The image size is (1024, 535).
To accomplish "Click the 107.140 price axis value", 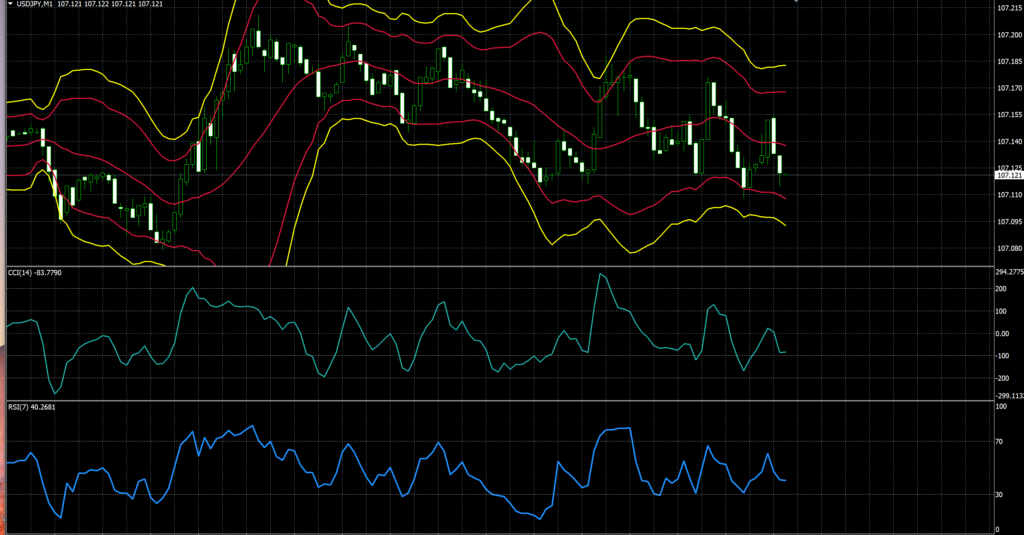I will (1010, 142).
